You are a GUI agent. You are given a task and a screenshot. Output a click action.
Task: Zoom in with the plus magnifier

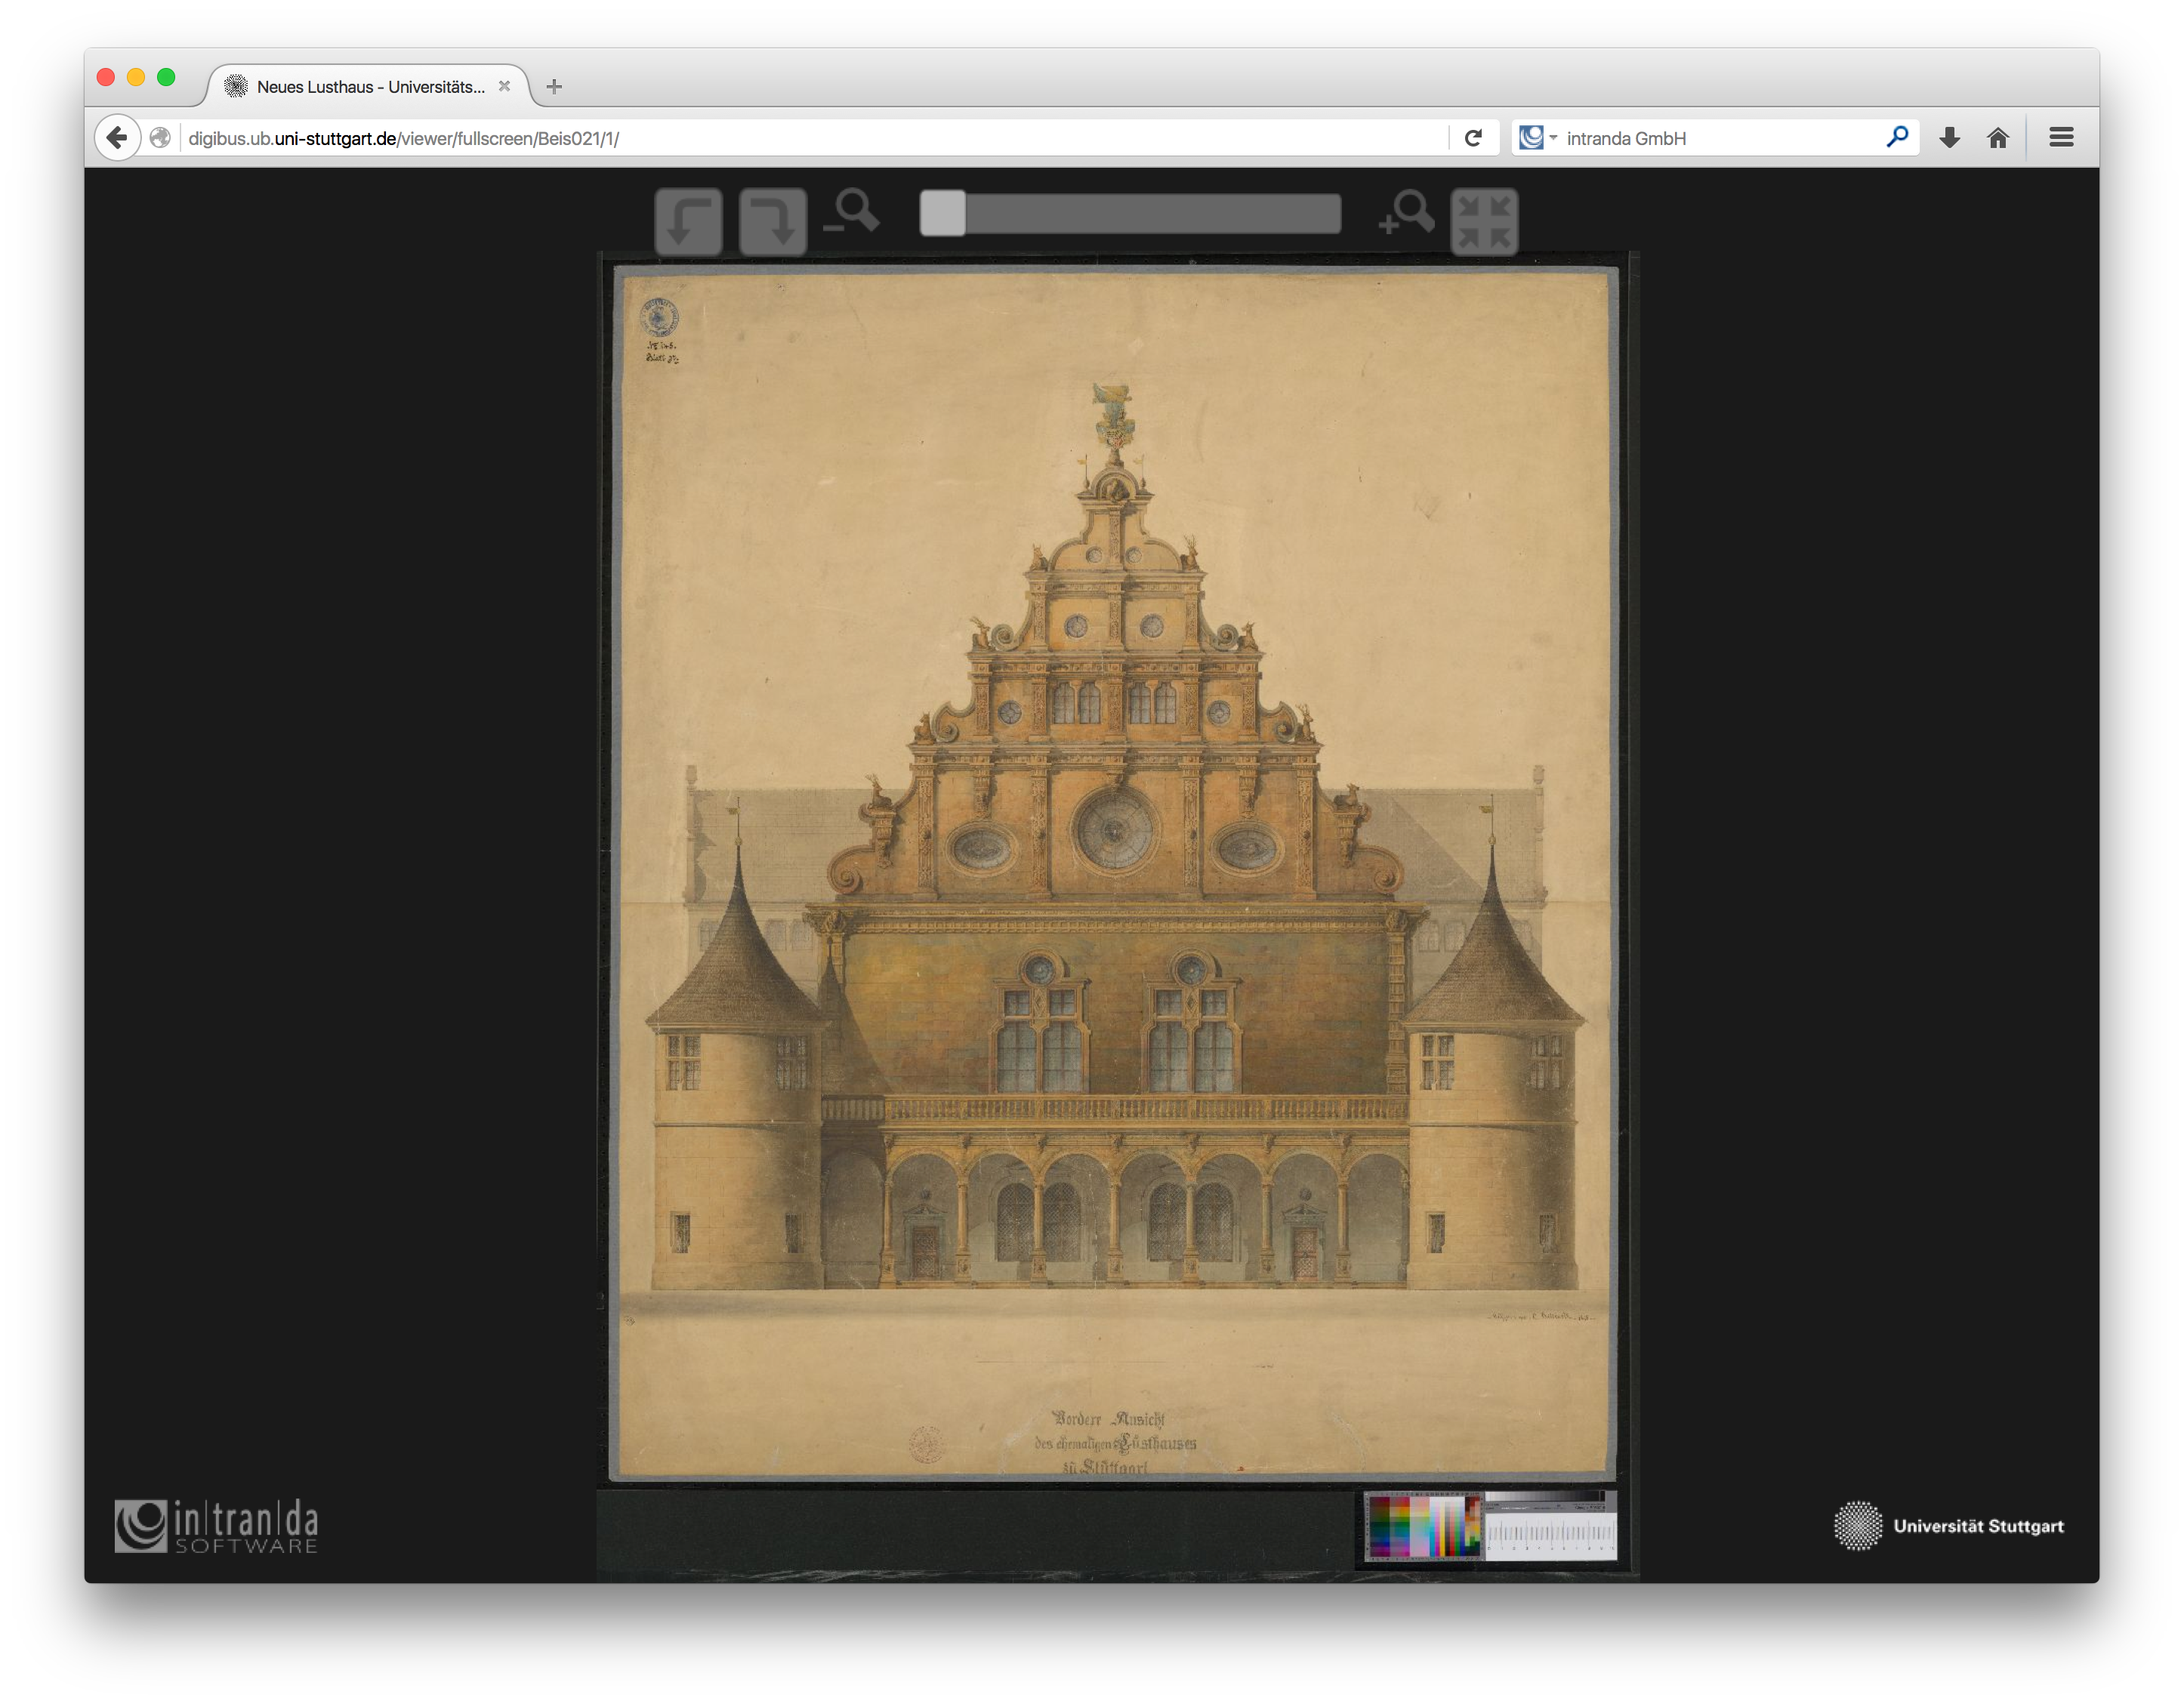tap(1406, 213)
